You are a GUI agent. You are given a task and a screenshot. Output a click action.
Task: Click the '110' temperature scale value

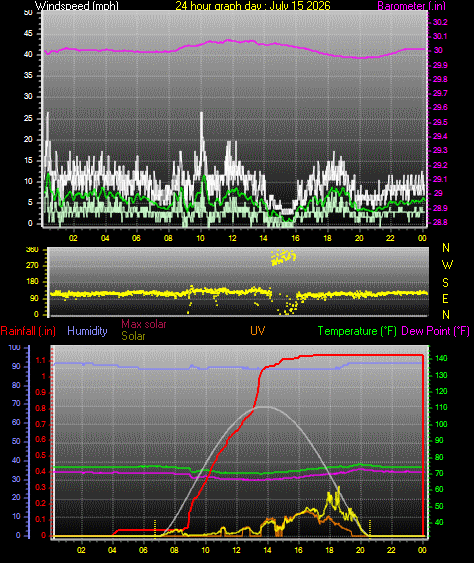click(441, 408)
